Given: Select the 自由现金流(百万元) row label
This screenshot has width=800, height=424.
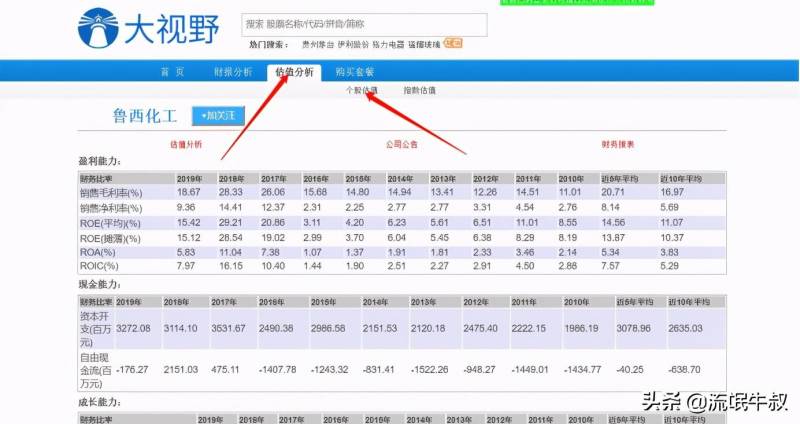Looking at the screenshot, I should 95,370.
